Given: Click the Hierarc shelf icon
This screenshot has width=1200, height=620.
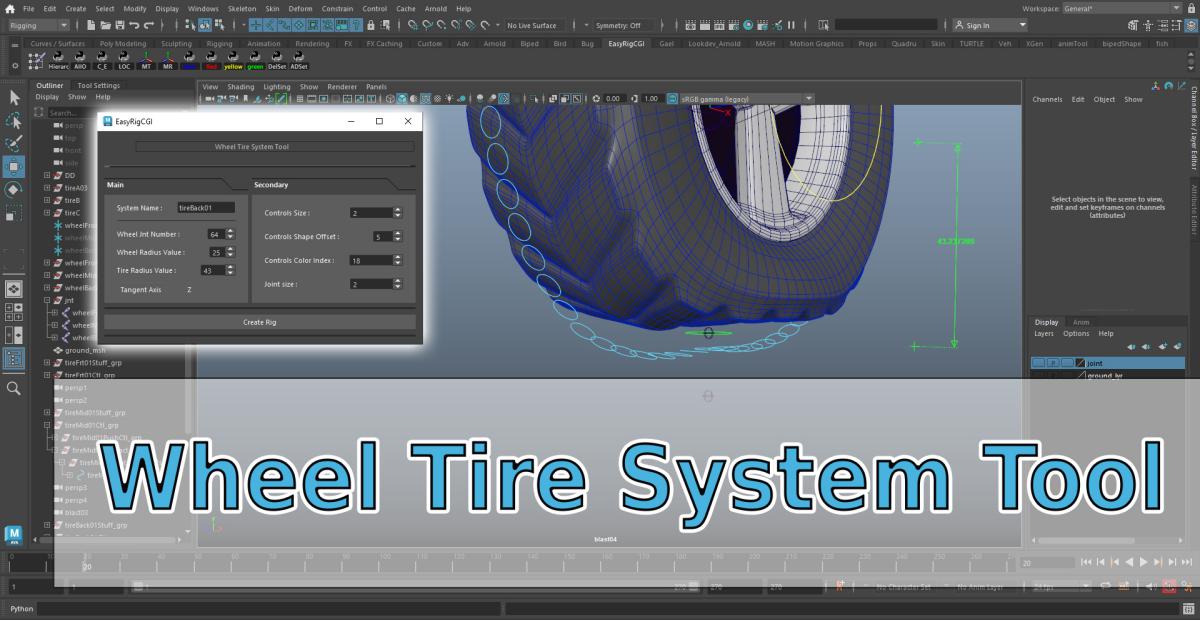Looking at the screenshot, I should click(x=59, y=60).
